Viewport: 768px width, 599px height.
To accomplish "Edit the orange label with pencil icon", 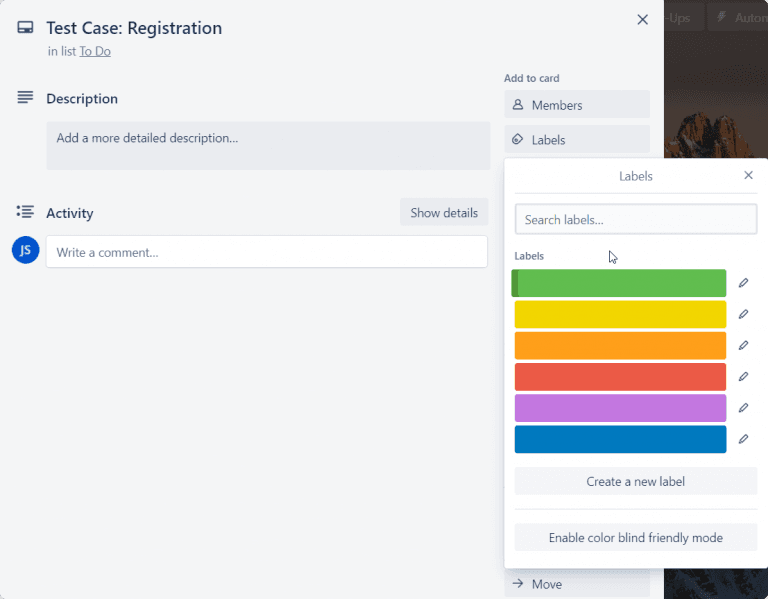I will 743,345.
